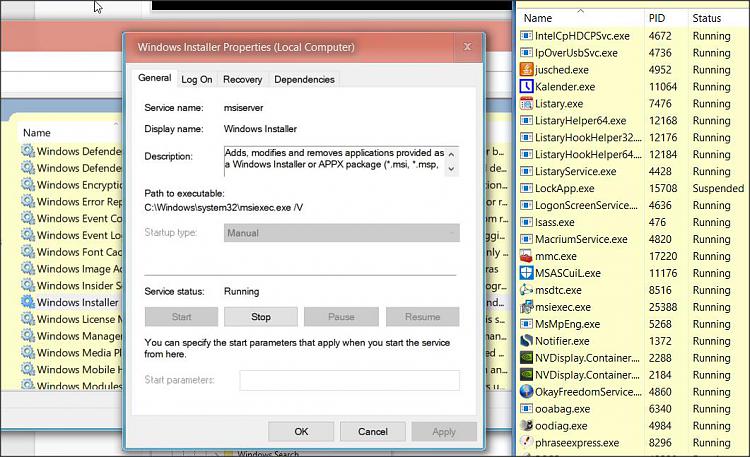Click the NVDisplay.Container icon for PID 2288
Viewport: 750px width, 457px height.
coord(526,358)
